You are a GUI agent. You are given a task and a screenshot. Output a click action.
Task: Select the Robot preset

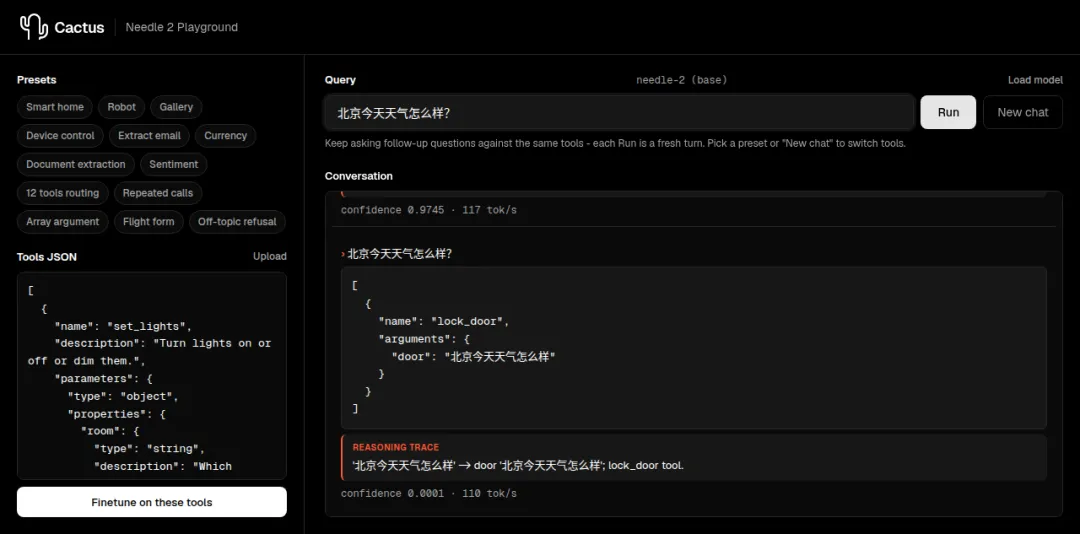coord(121,107)
